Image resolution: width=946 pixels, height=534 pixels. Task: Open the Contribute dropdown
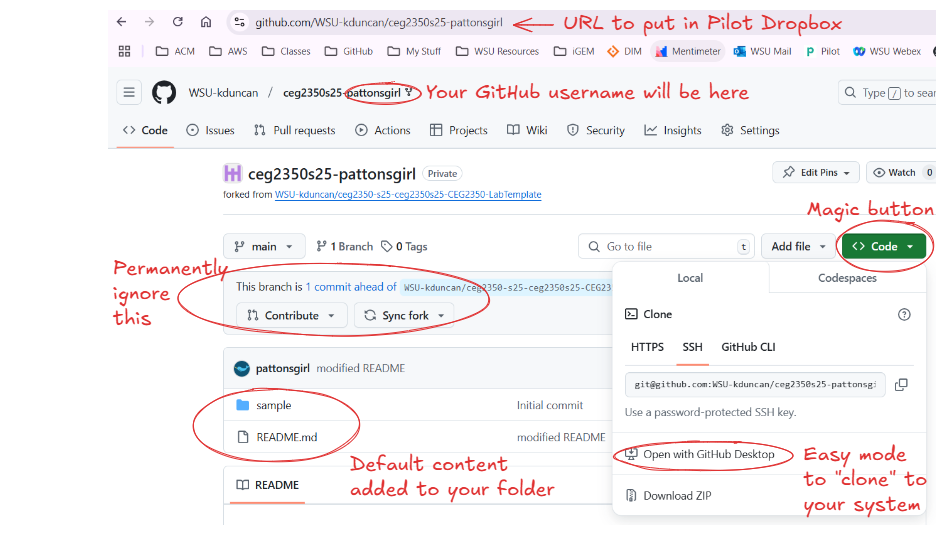point(291,316)
